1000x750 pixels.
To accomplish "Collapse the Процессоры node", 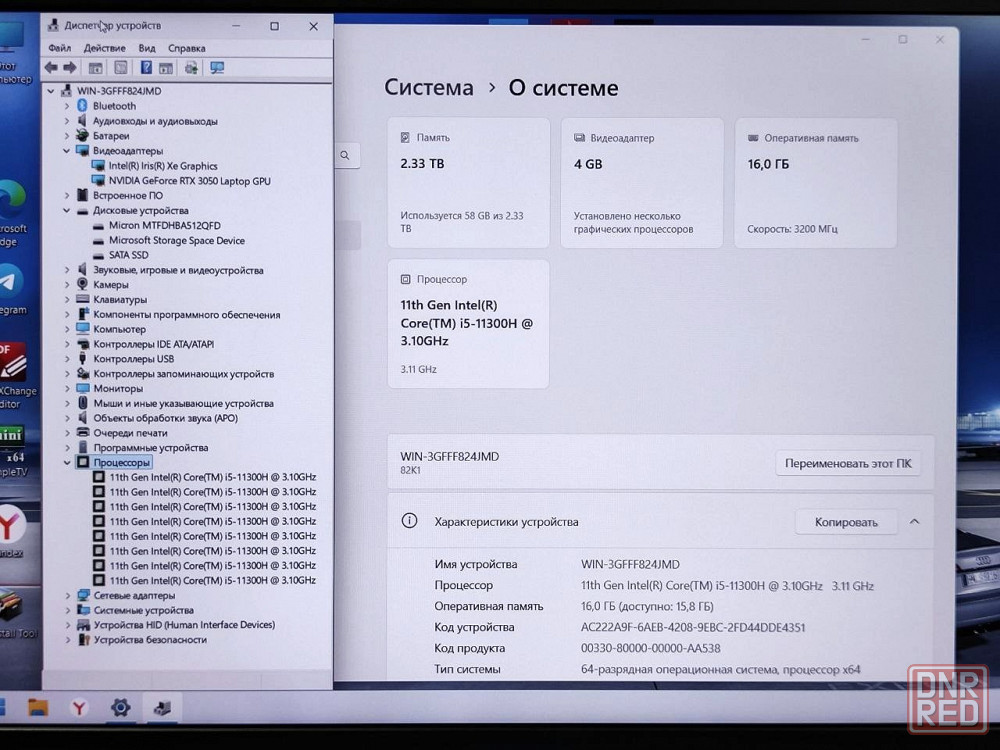I will [x=67, y=462].
